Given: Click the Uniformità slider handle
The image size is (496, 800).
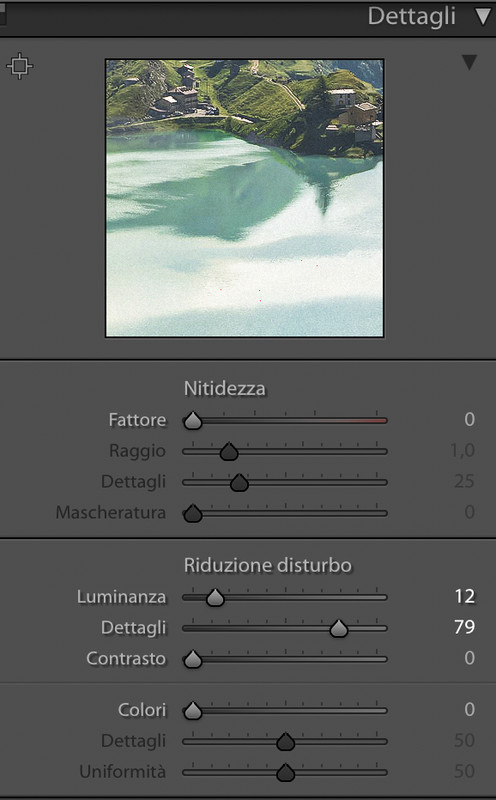Looking at the screenshot, I should coord(286,772).
